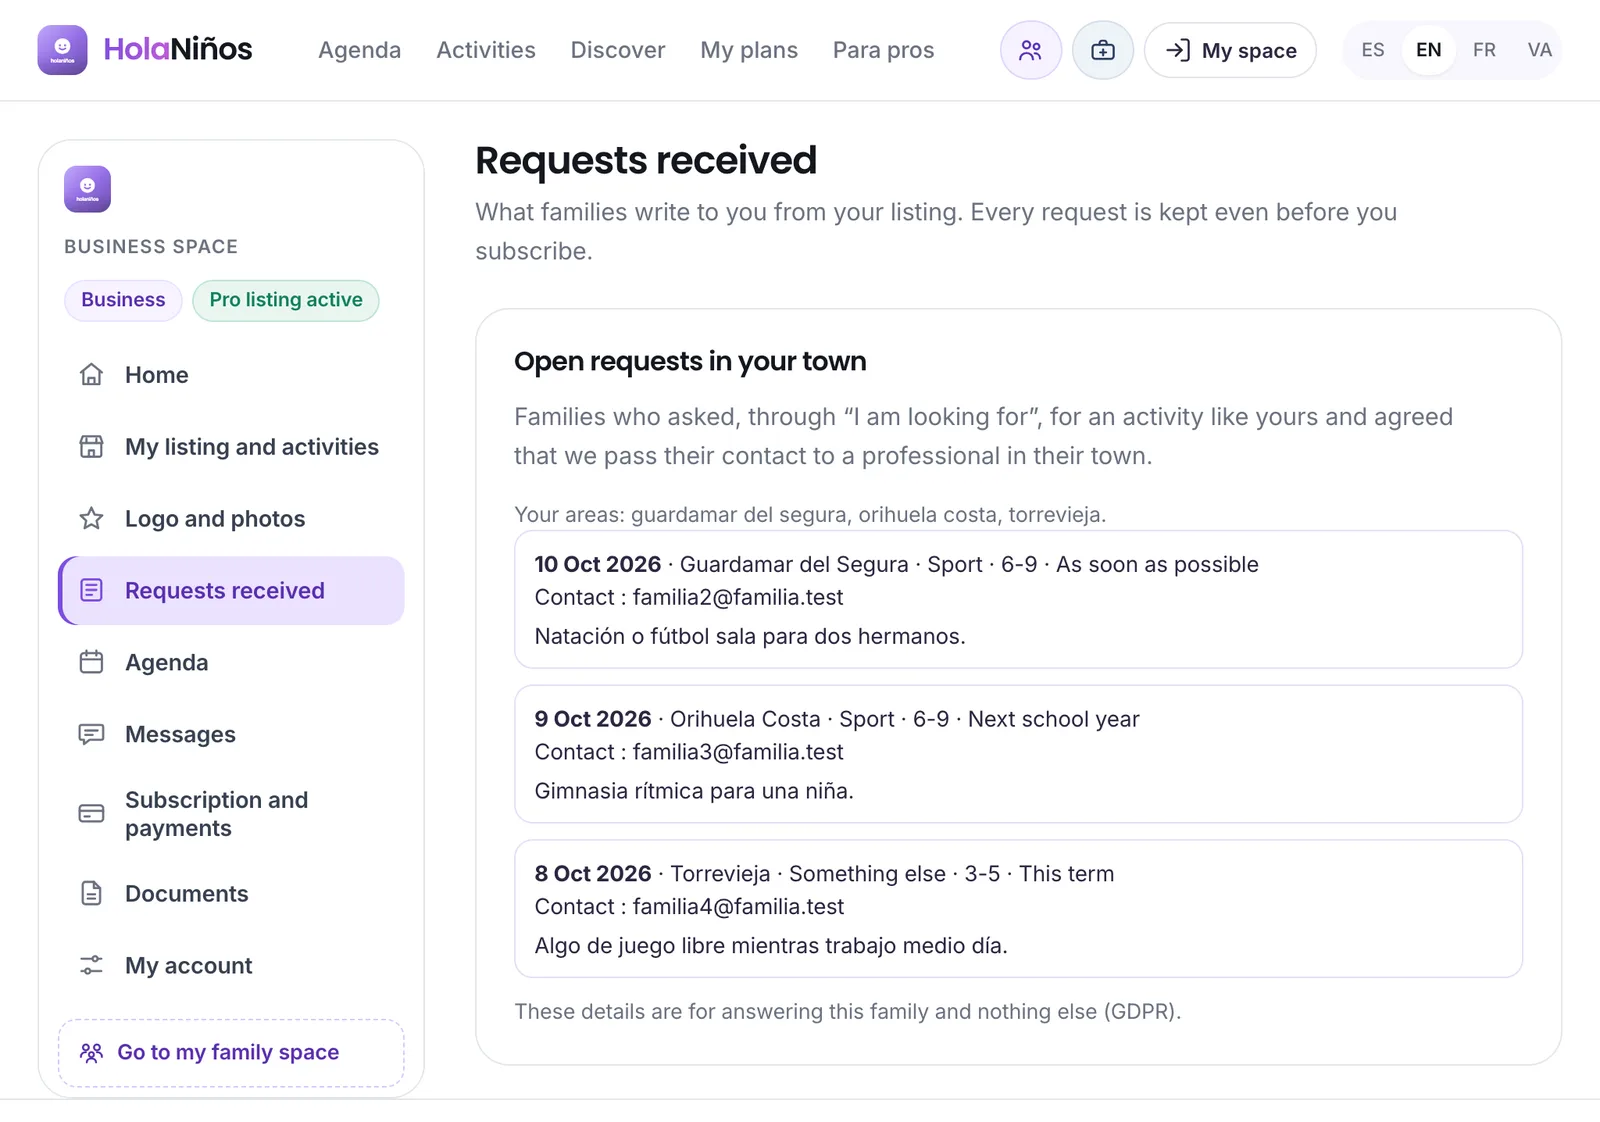This screenshot has width=1600, height=1122.
Task: Click the calendar icon beside sidebar Agenda
Action: click(x=91, y=662)
